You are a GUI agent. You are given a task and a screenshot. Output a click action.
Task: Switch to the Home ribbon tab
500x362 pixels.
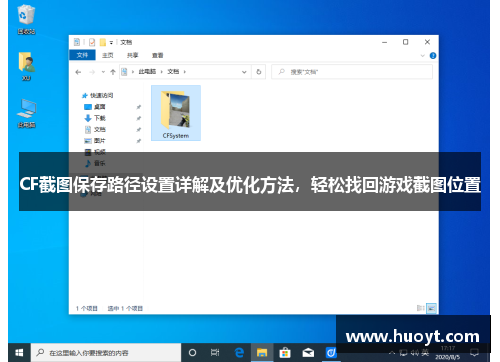[x=108, y=55]
